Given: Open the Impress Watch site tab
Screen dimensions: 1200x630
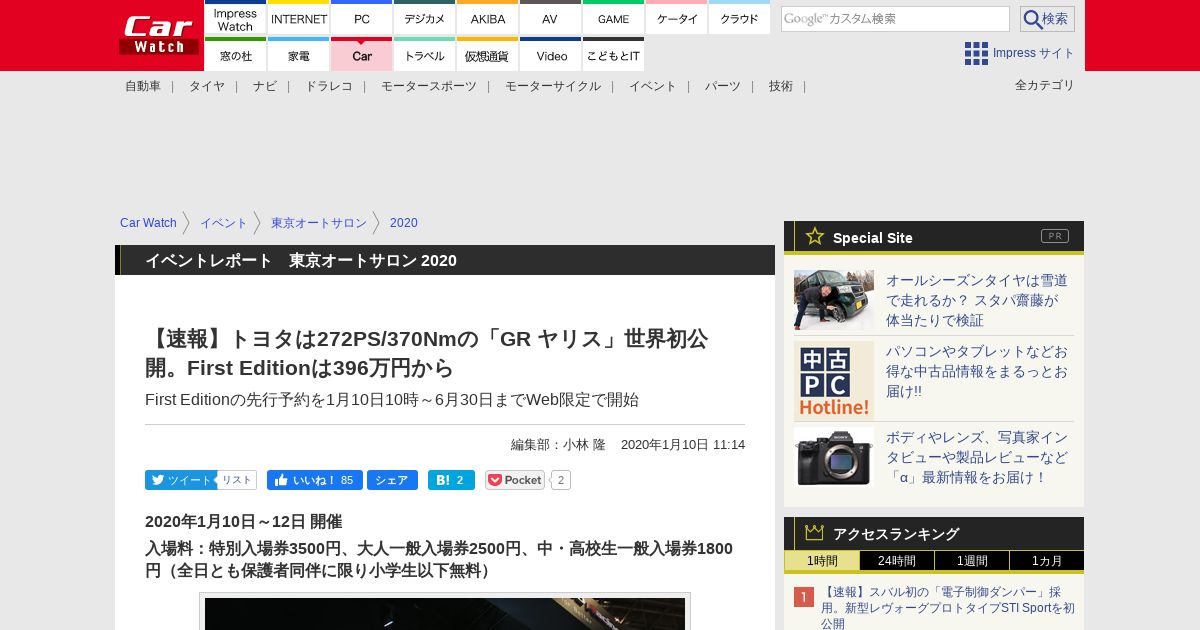Looking at the screenshot, I should pos(235,18).
